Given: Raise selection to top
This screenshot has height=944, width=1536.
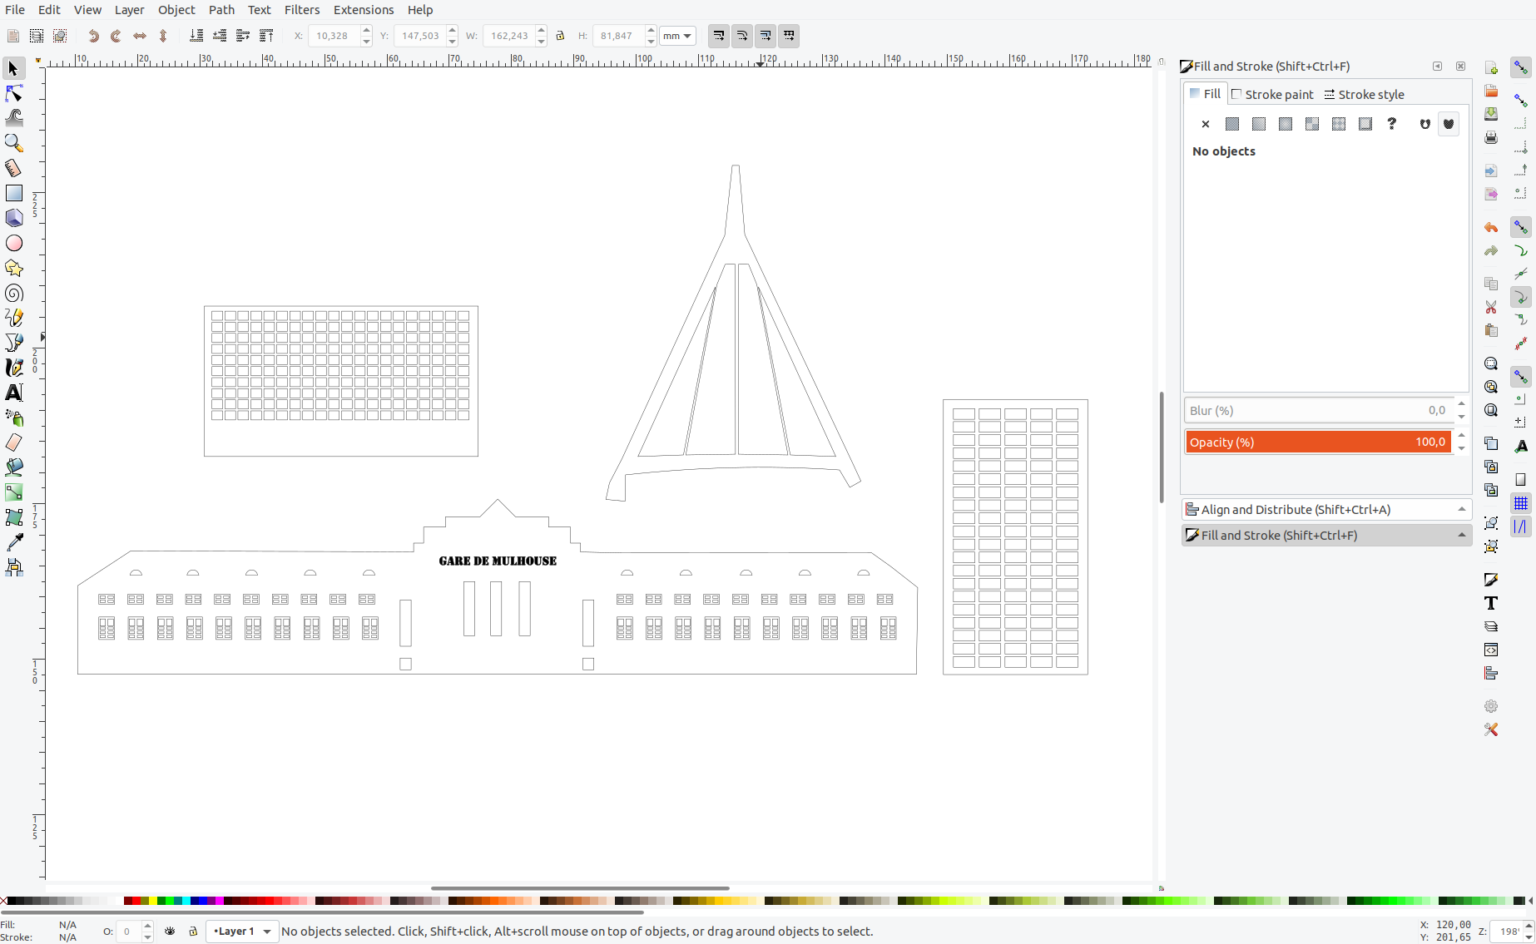Looking at the screenshot, I should (266, 36).
